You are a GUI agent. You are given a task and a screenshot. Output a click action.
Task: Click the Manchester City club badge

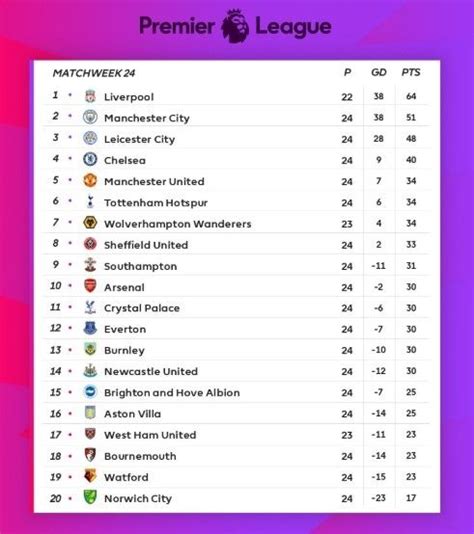tap(90, 117)
